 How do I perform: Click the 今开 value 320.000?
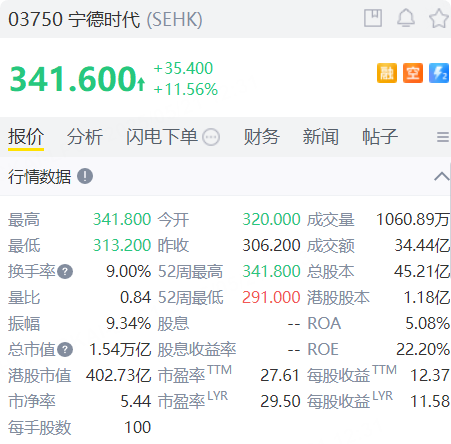(271, 220)
